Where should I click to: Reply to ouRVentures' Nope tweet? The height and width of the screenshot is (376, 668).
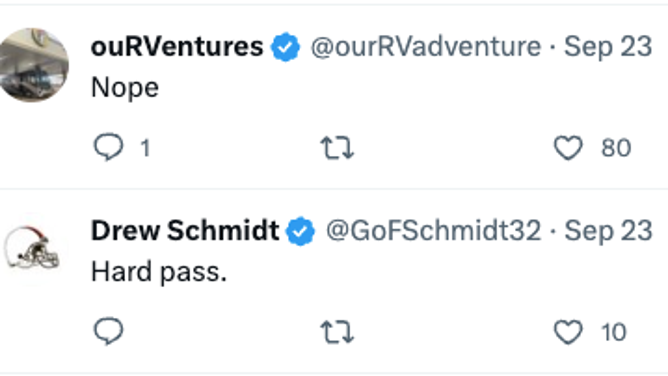coord(109,147)
